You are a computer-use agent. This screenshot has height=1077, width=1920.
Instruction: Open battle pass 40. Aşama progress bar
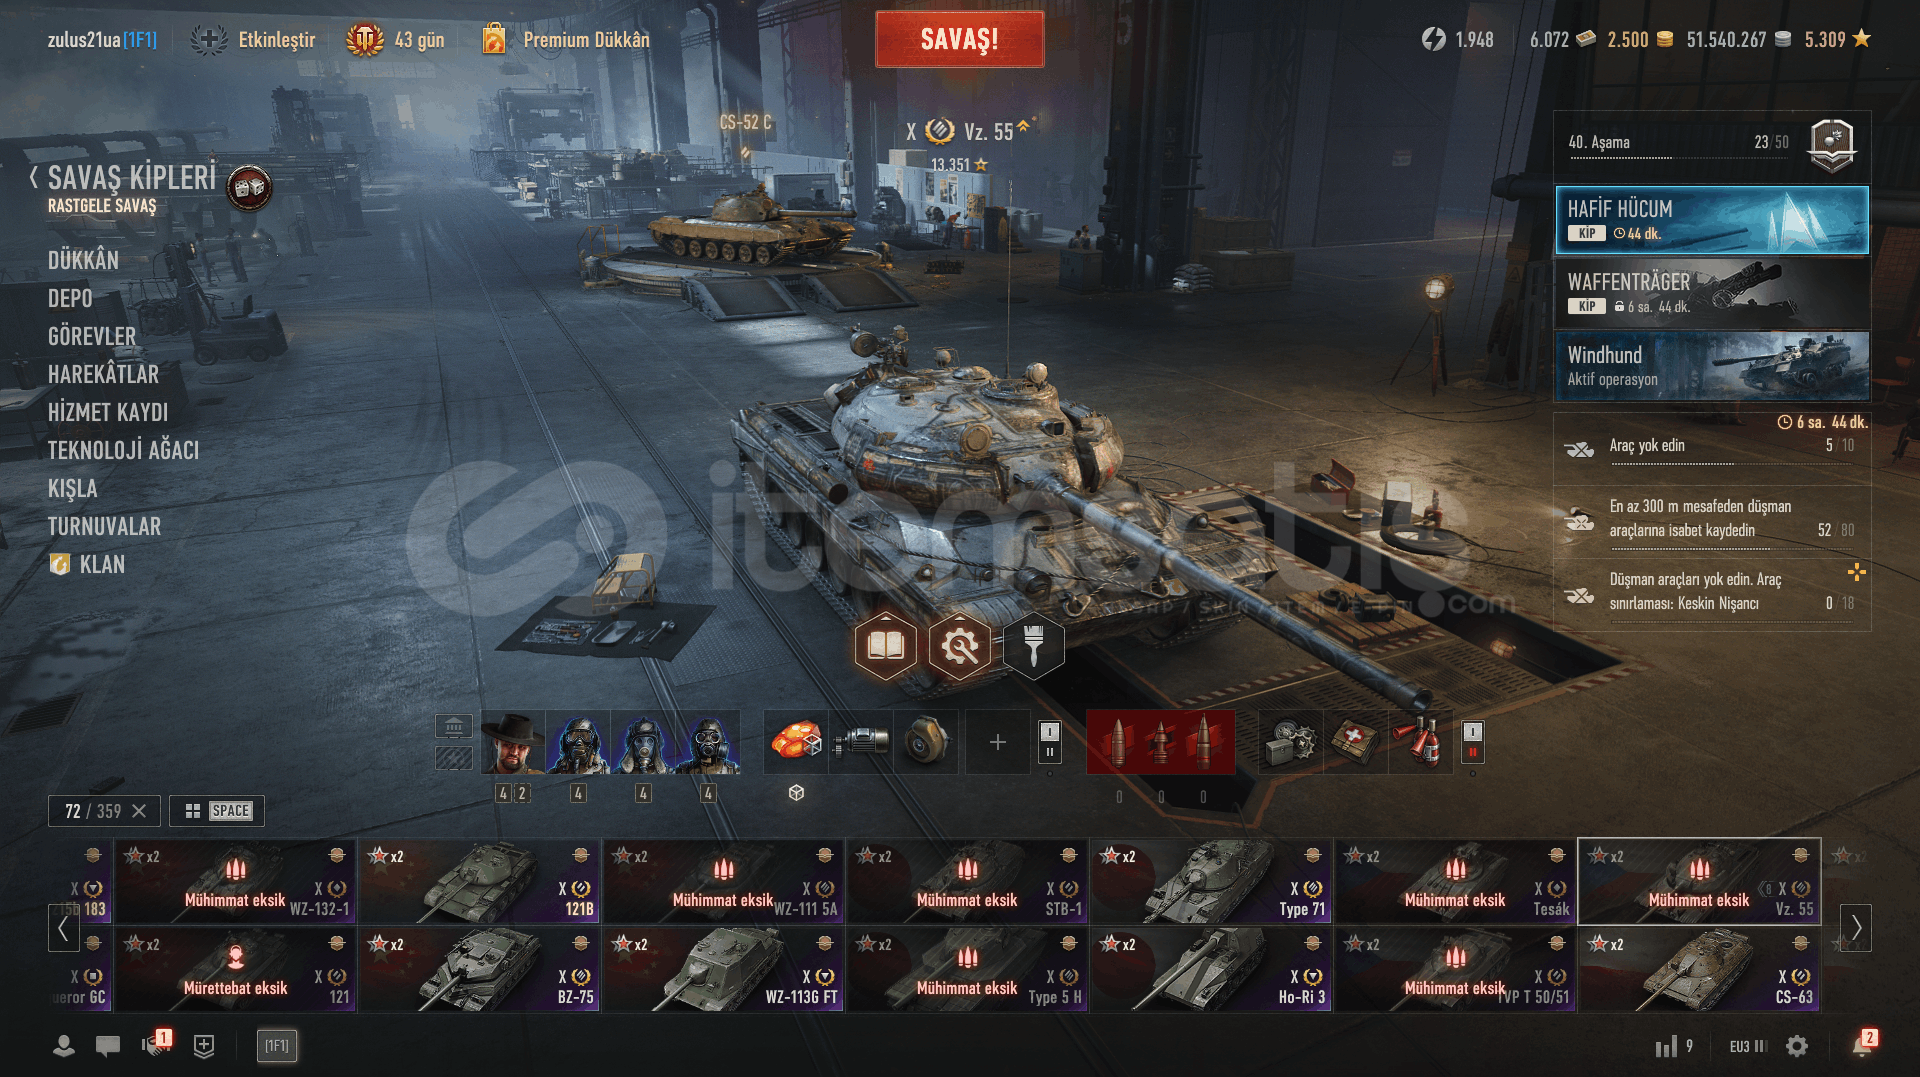coord(1711,145)
